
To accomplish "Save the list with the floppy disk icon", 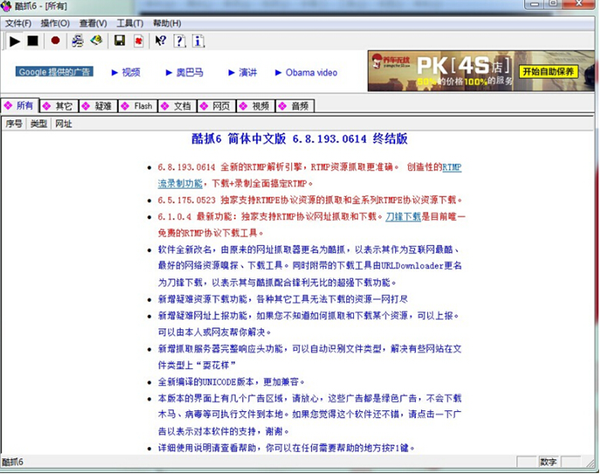I will click(x=120, y=41).
